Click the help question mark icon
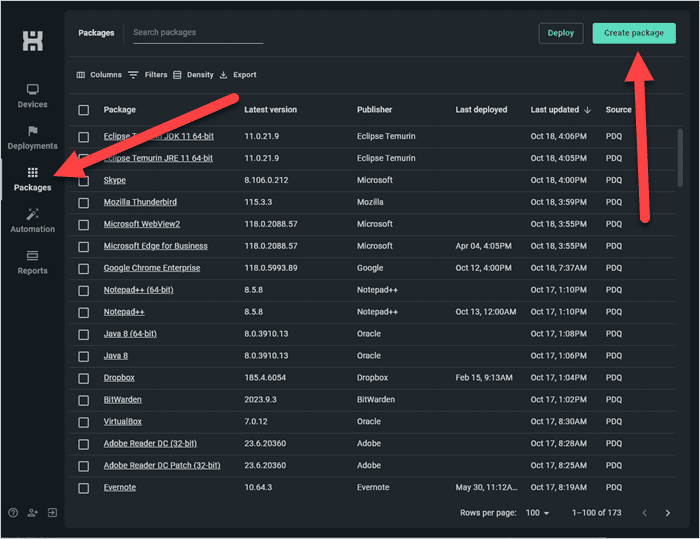 click(13, 513)
